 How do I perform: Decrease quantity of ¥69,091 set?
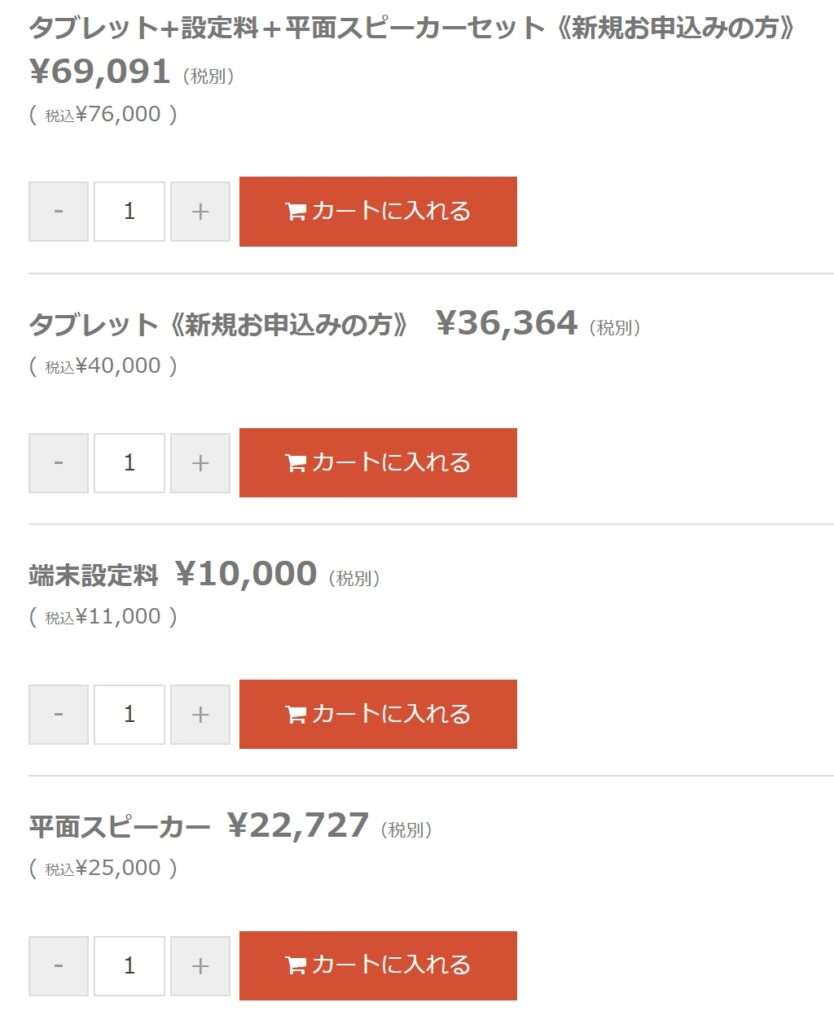pos(59,211)
